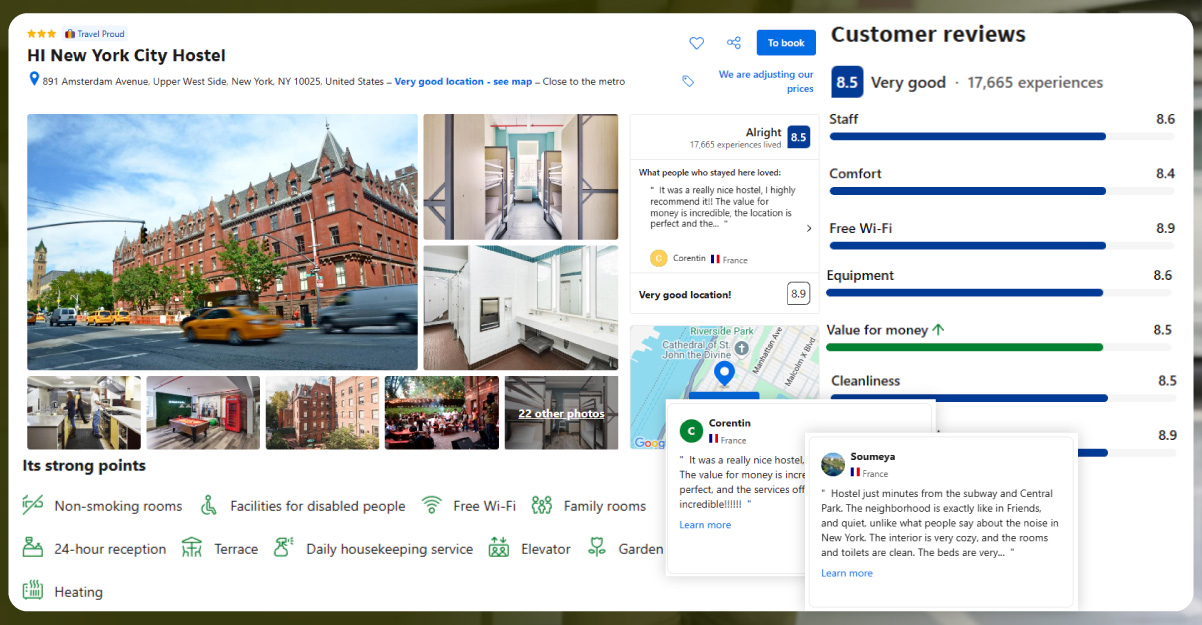Screen dimensions: 1202x625
Task: Click the Terrace umbrella icon
Action: tap(192, 548)
